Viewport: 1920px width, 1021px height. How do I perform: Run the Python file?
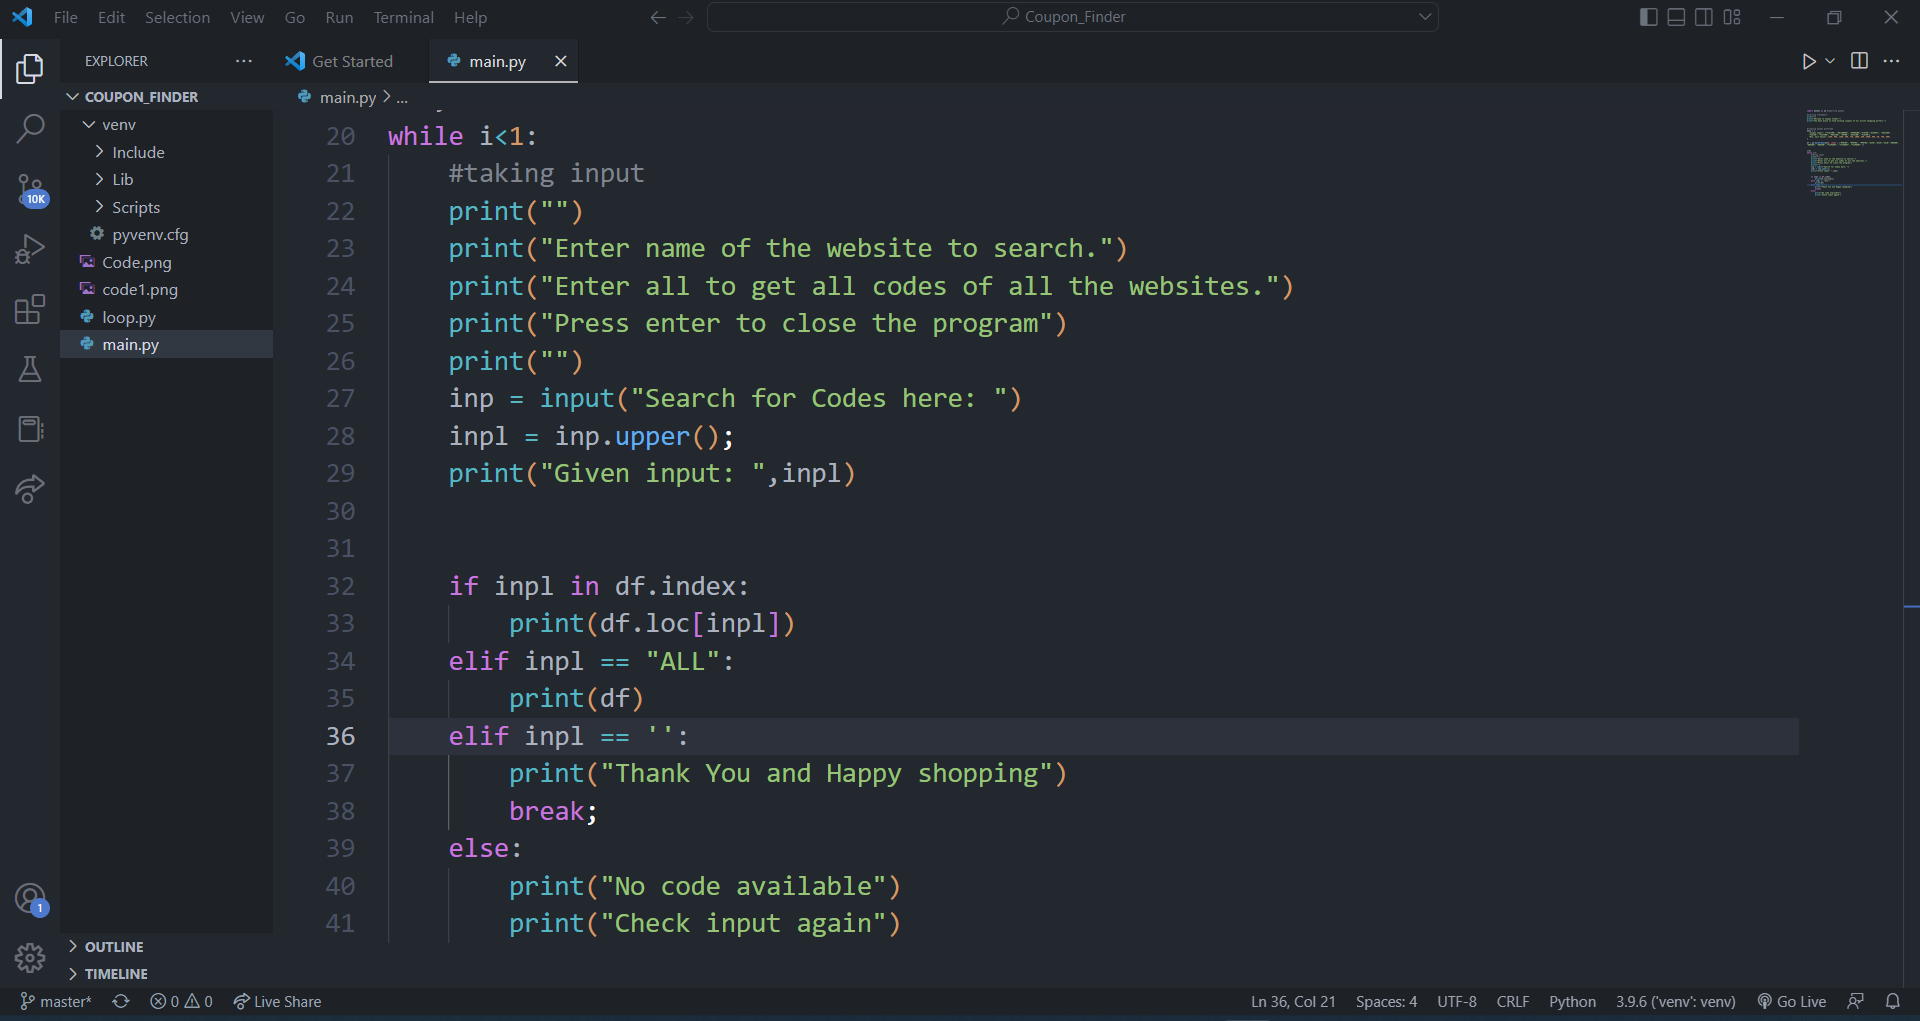point(1808,61)
